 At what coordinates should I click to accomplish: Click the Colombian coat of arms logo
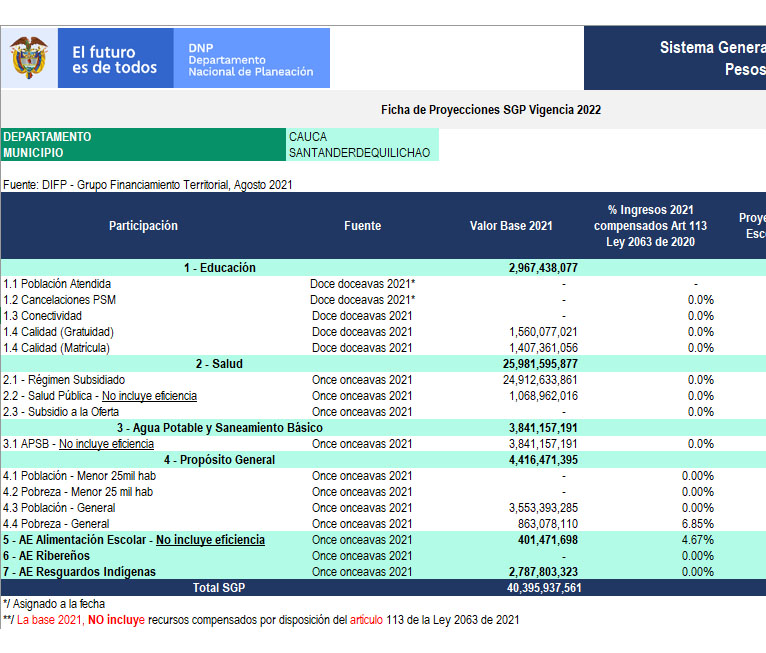click(29, 58)
